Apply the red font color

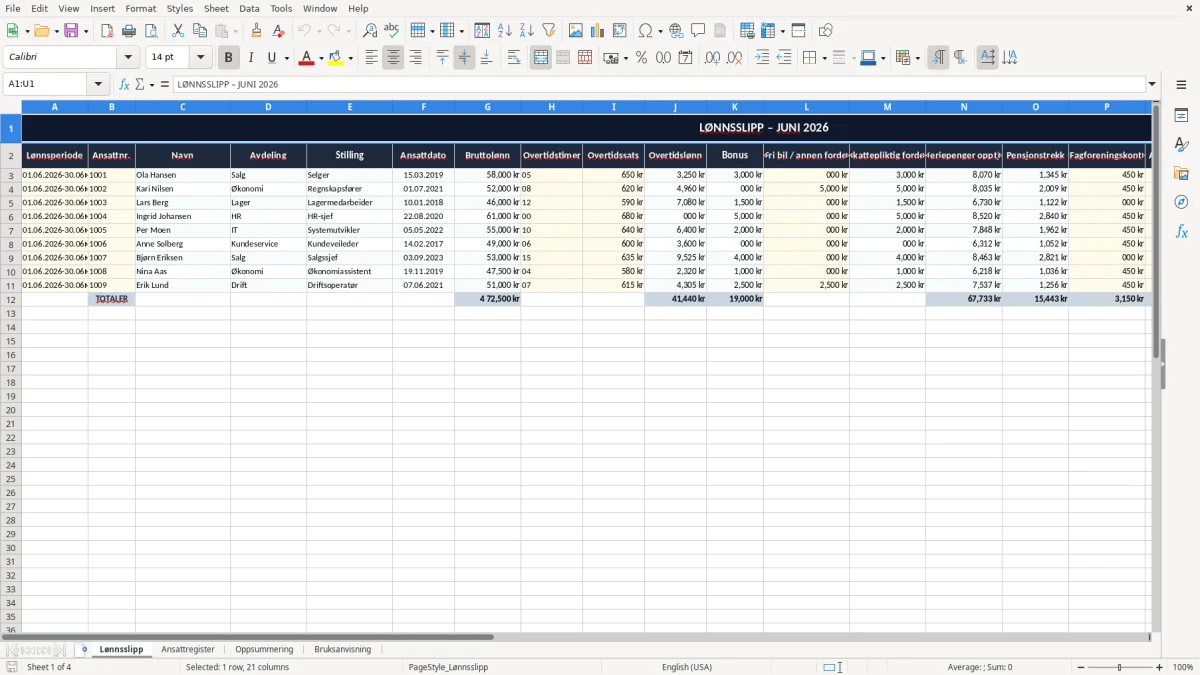tap(306, 58)
